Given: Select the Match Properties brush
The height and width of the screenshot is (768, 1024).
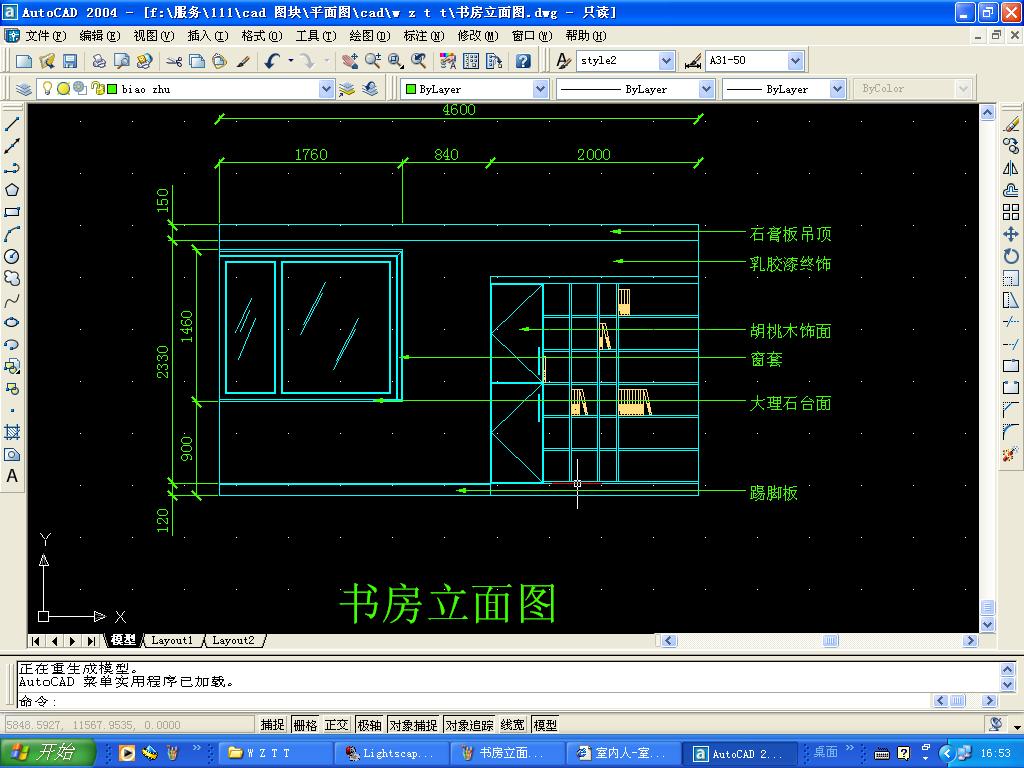Looking at the screenshot, I should pos(243,61).
